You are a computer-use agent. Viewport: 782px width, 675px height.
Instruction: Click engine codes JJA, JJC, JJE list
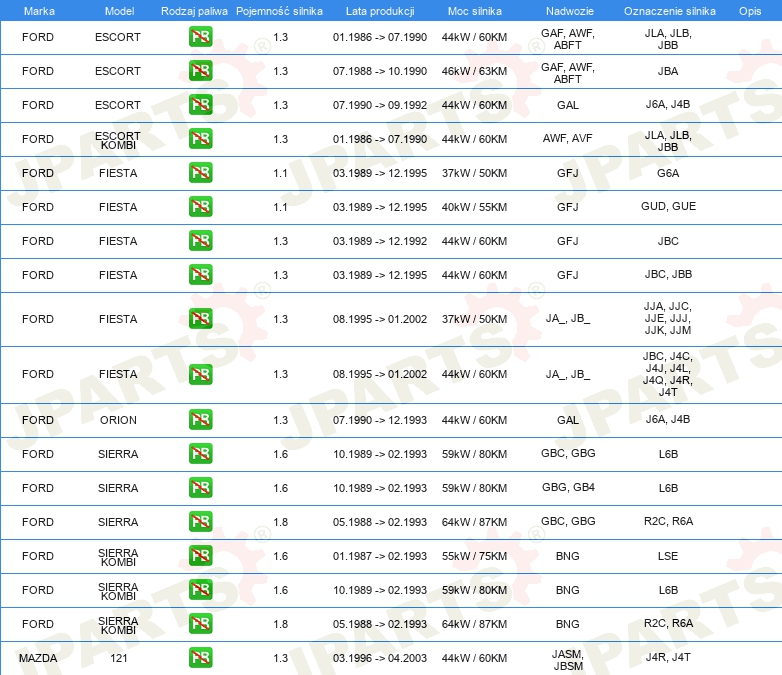coord(667,318)
